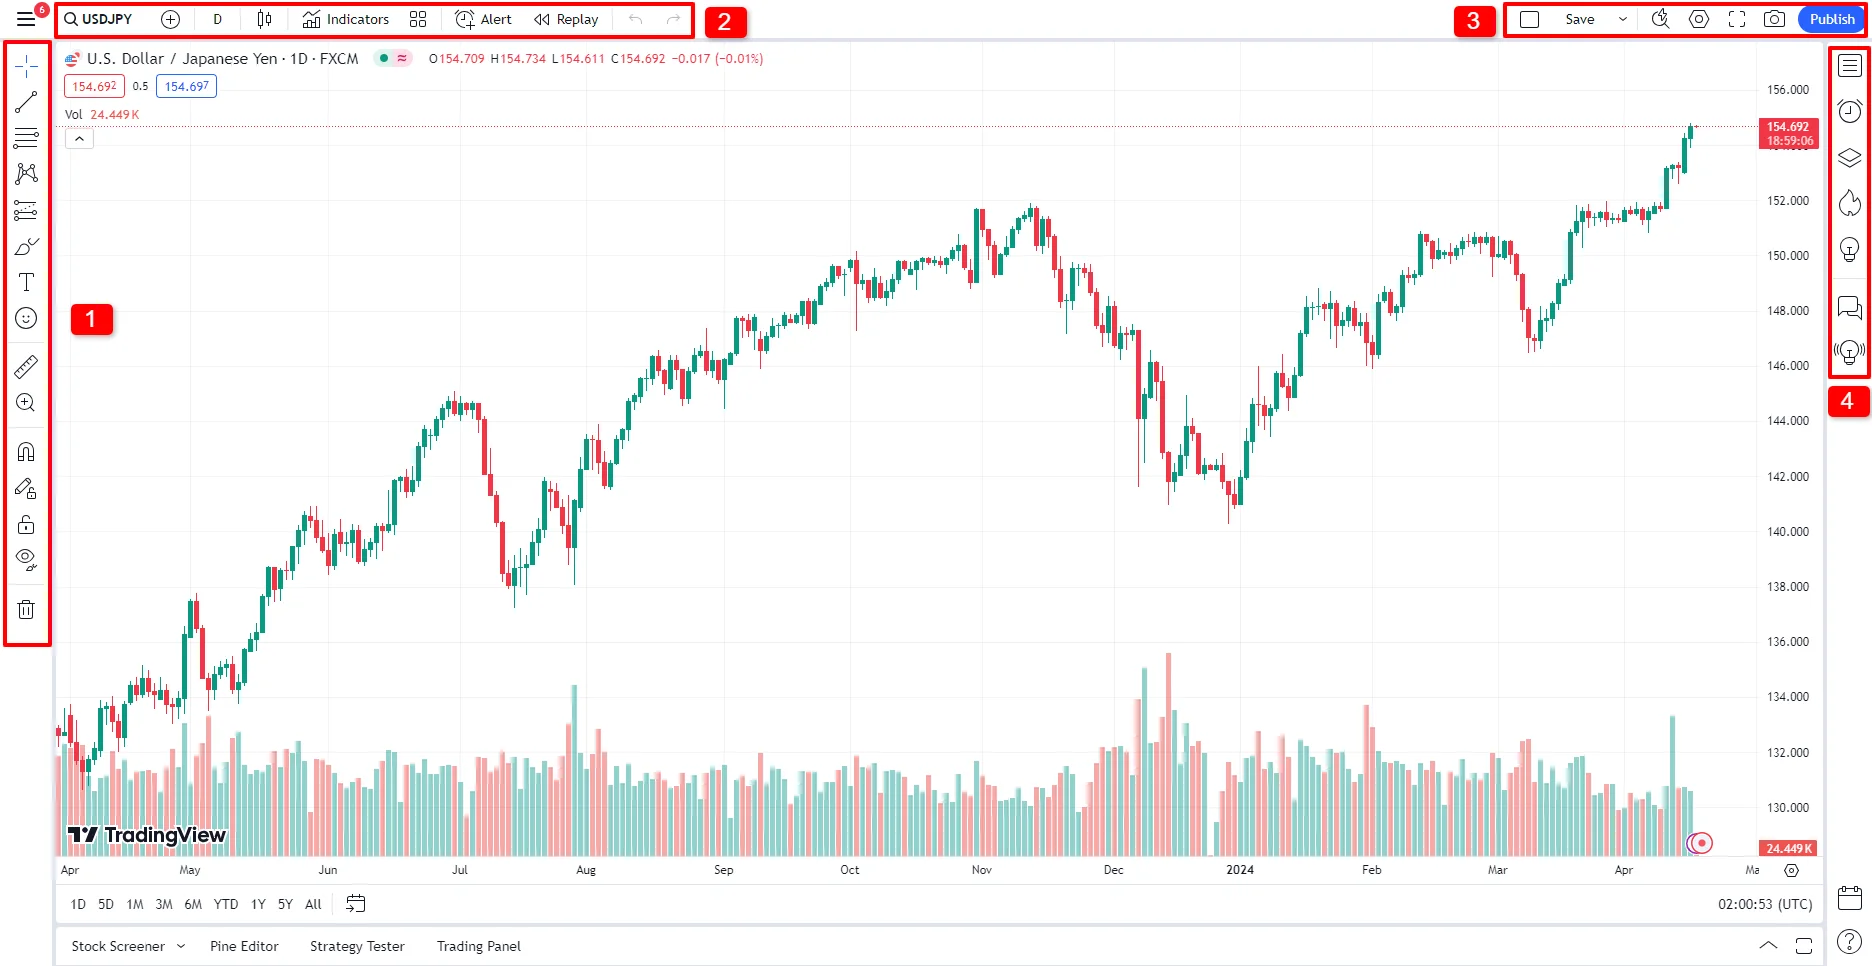Open the Alerts clock icon in right sidebar
1872x966 pixels.
pos(1850,111)
